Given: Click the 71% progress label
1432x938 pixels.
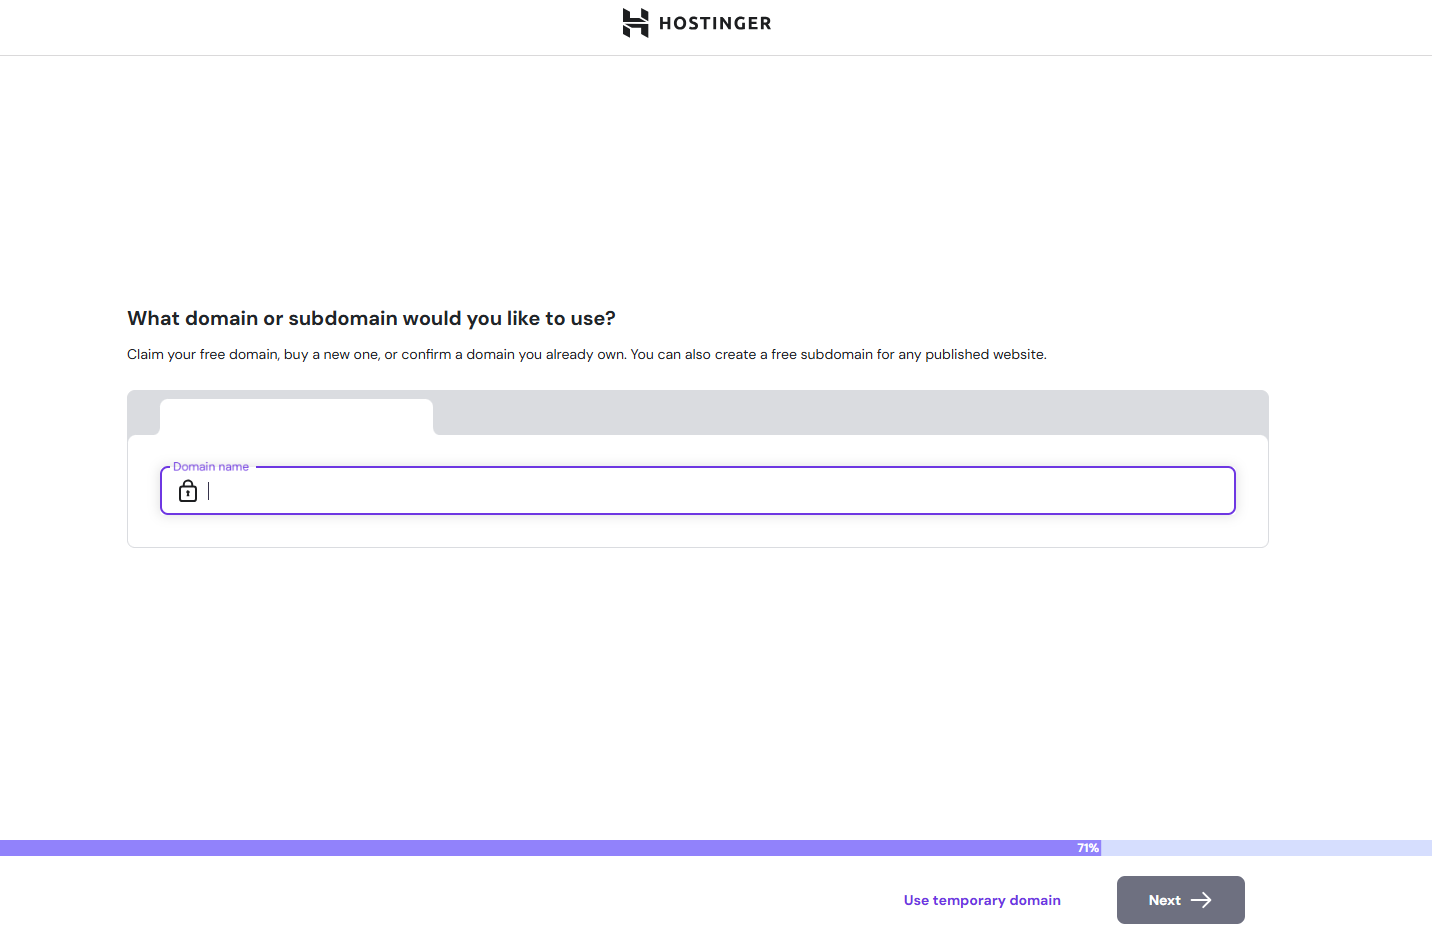Looking at the screenshot, I should coord(1088,848).
